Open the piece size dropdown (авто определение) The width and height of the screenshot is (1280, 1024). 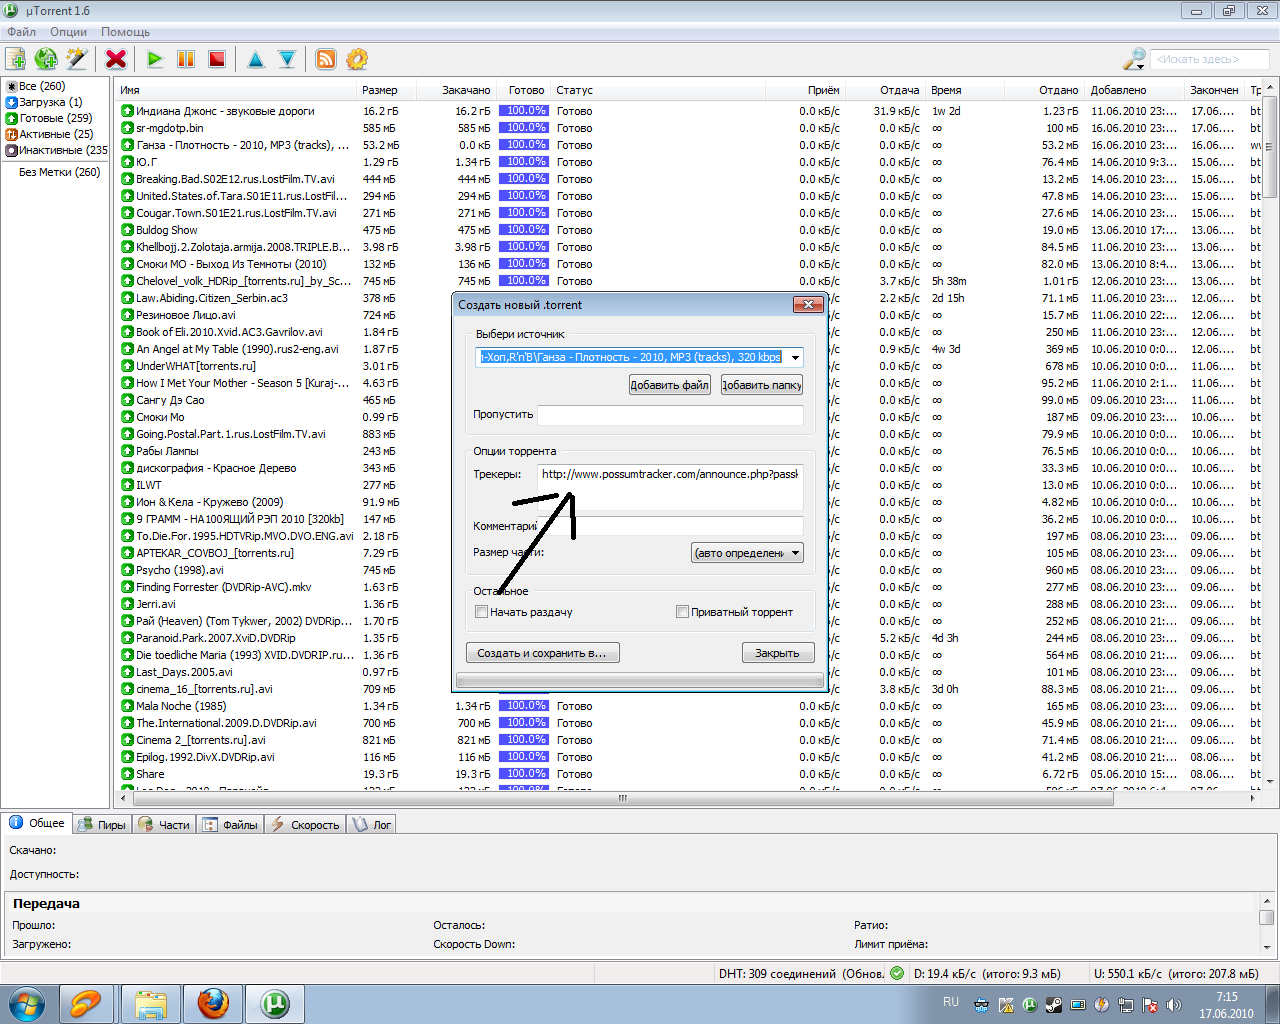coord(748,553)
